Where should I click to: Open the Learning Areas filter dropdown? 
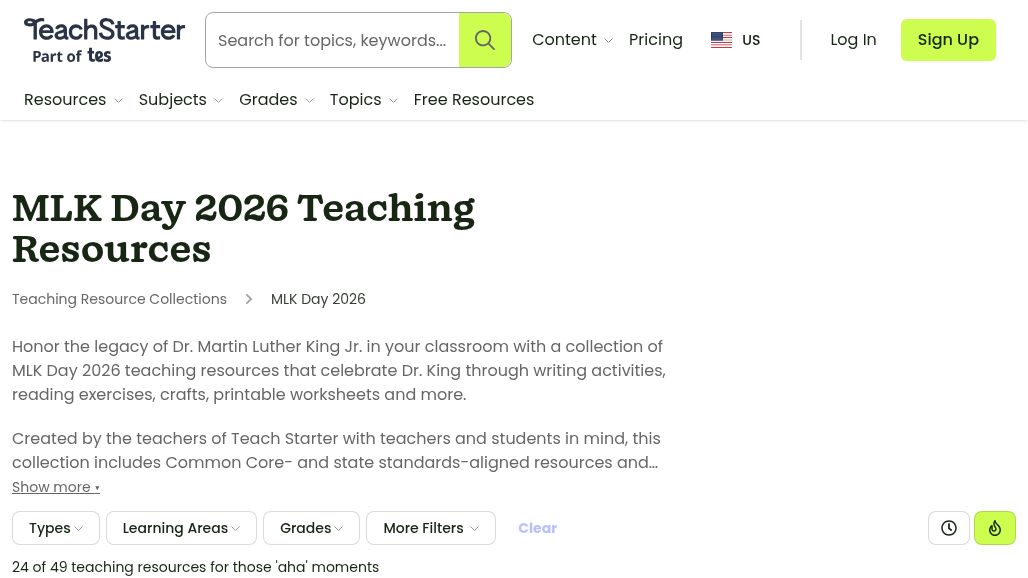181,528
